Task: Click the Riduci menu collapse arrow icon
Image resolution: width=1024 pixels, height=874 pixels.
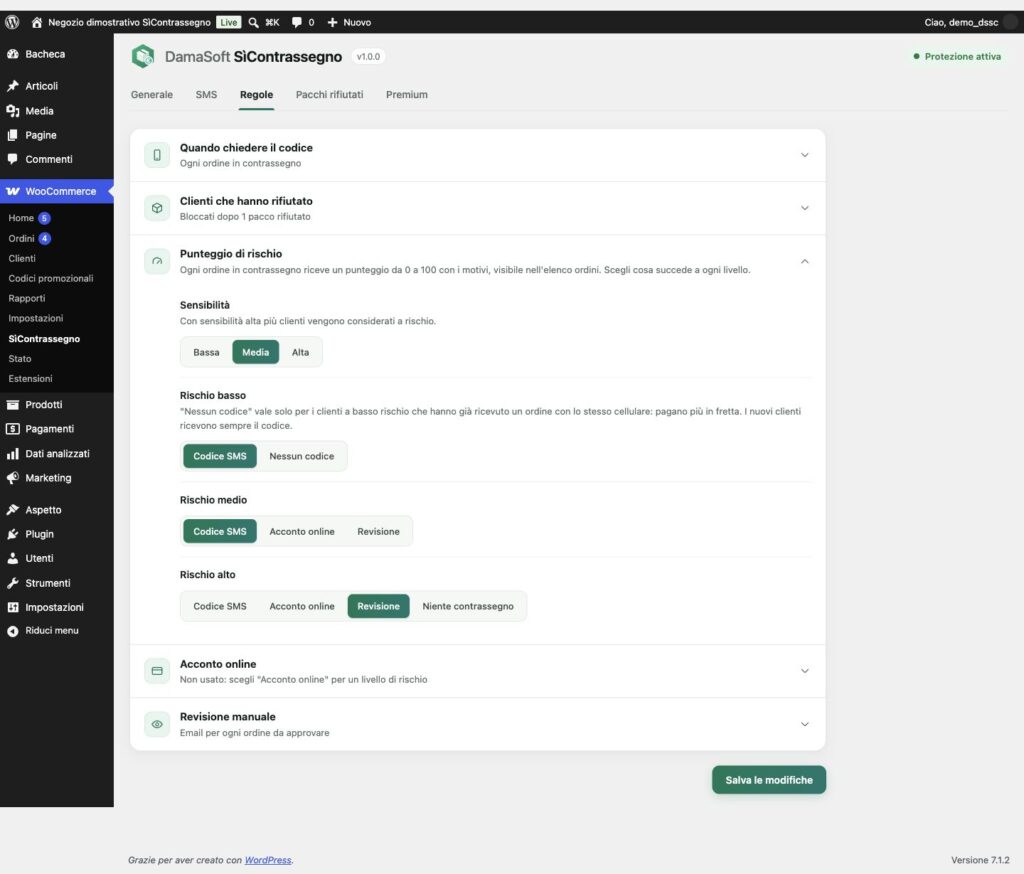Action: 12,631
